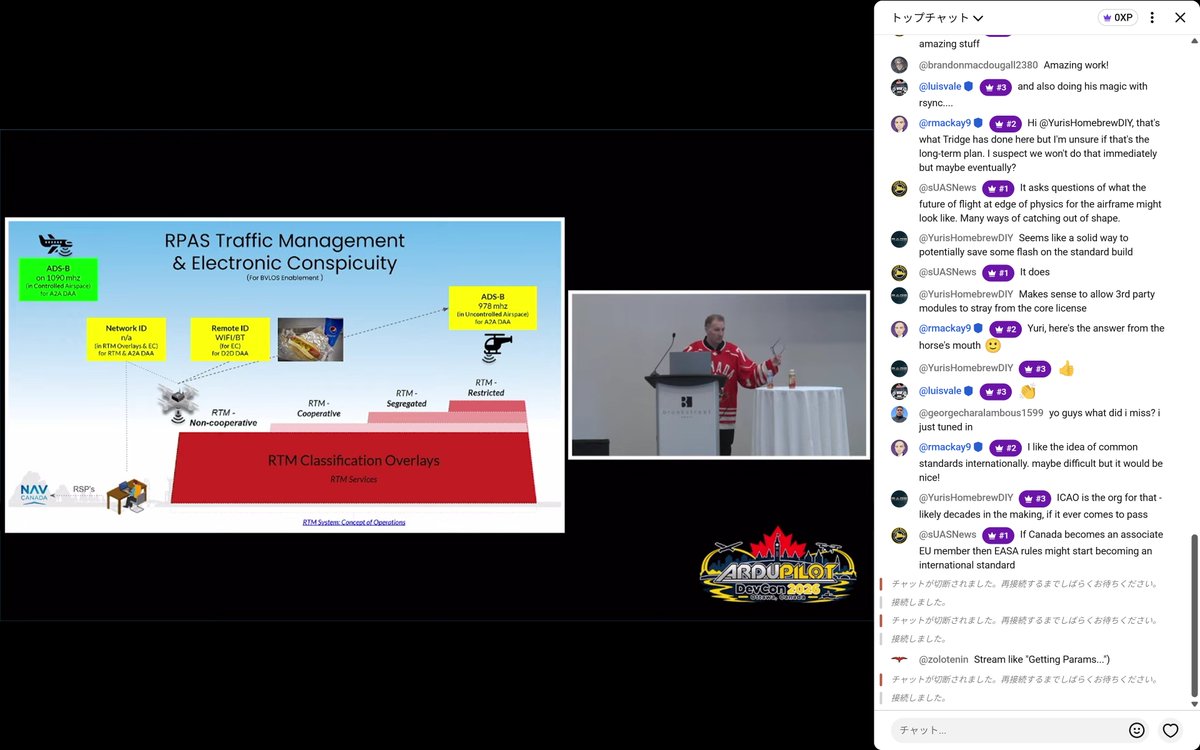Viewport: 1200px width, 750px height.
Task: Open @YurisHomebrewDIY name on flash message
Action: pyautogui.click(x=966, y=238)
